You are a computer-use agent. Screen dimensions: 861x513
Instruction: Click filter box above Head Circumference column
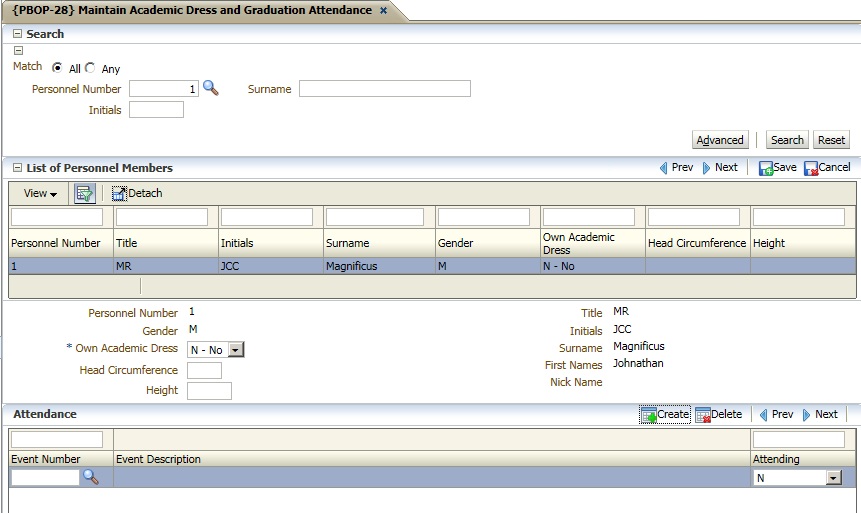(694, 217)
